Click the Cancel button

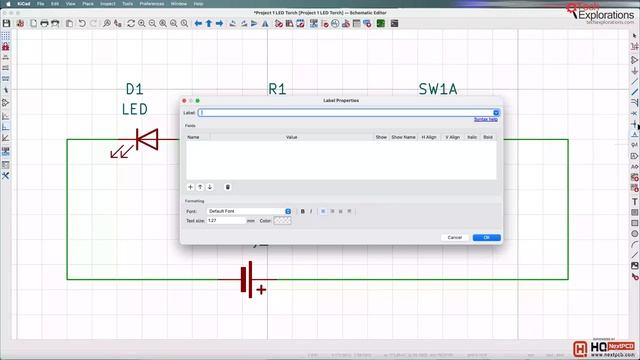[x=454, y=238]
